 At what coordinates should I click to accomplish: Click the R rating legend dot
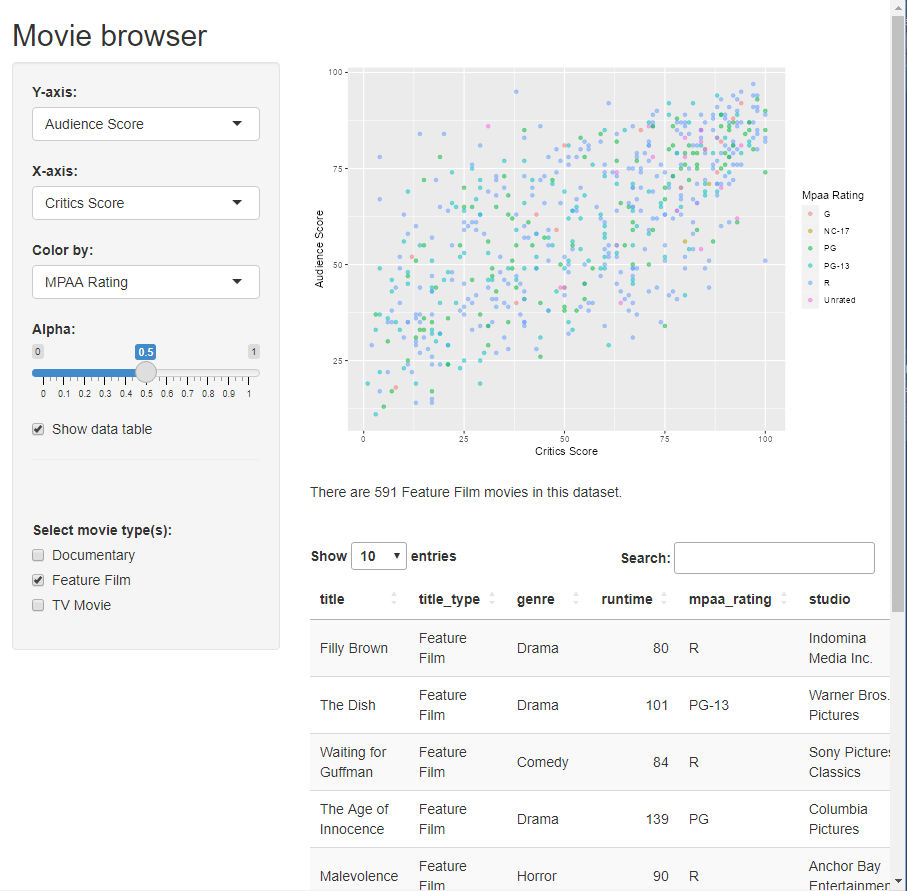[811, 283]
